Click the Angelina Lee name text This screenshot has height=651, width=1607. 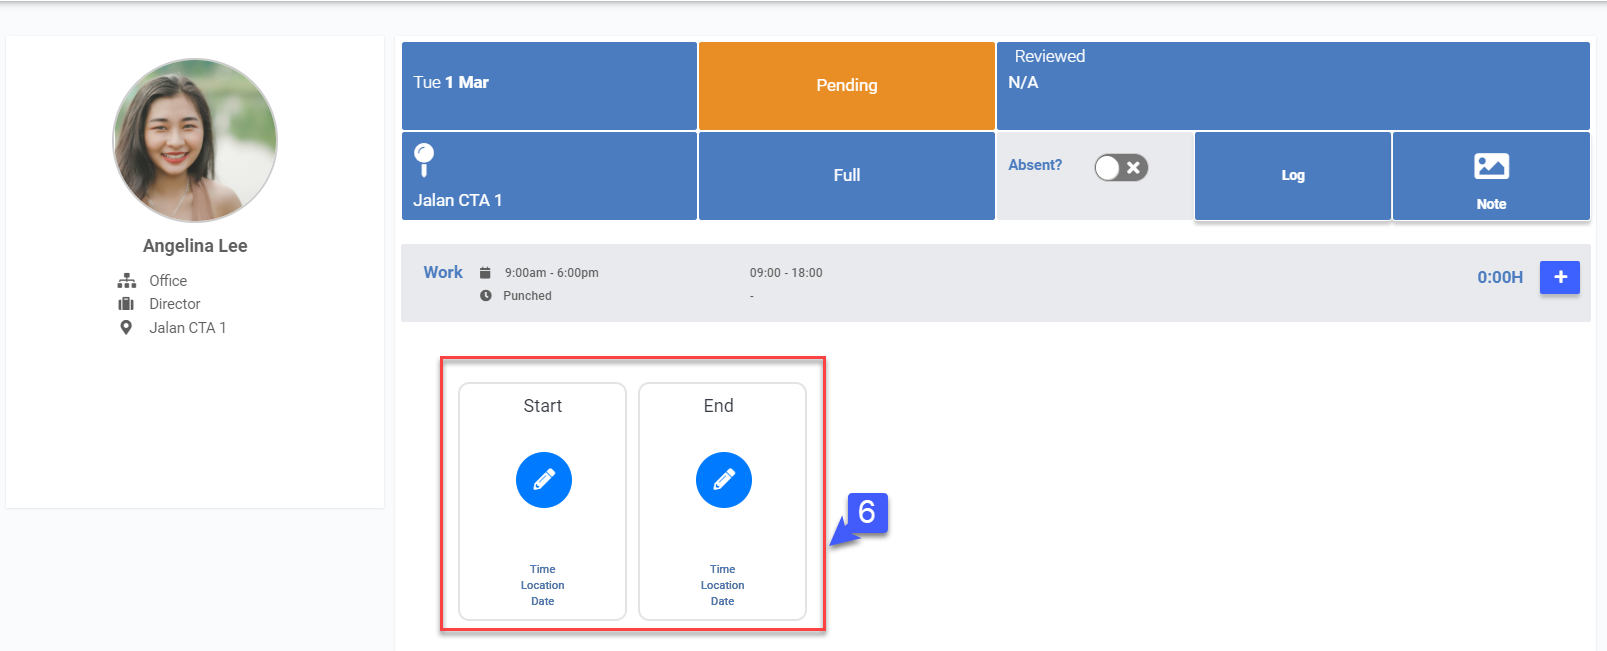195,246
